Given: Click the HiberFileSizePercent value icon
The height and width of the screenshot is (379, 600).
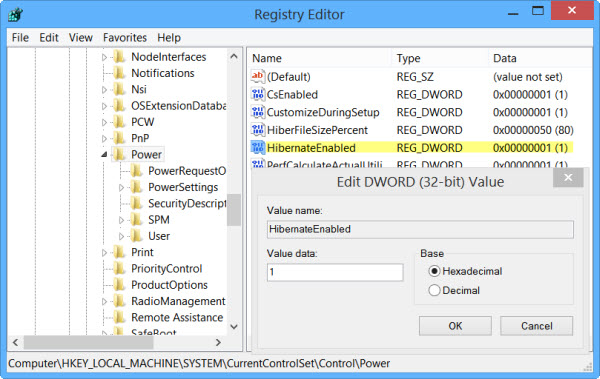Looking at the screenshot, I should [258, 130].
